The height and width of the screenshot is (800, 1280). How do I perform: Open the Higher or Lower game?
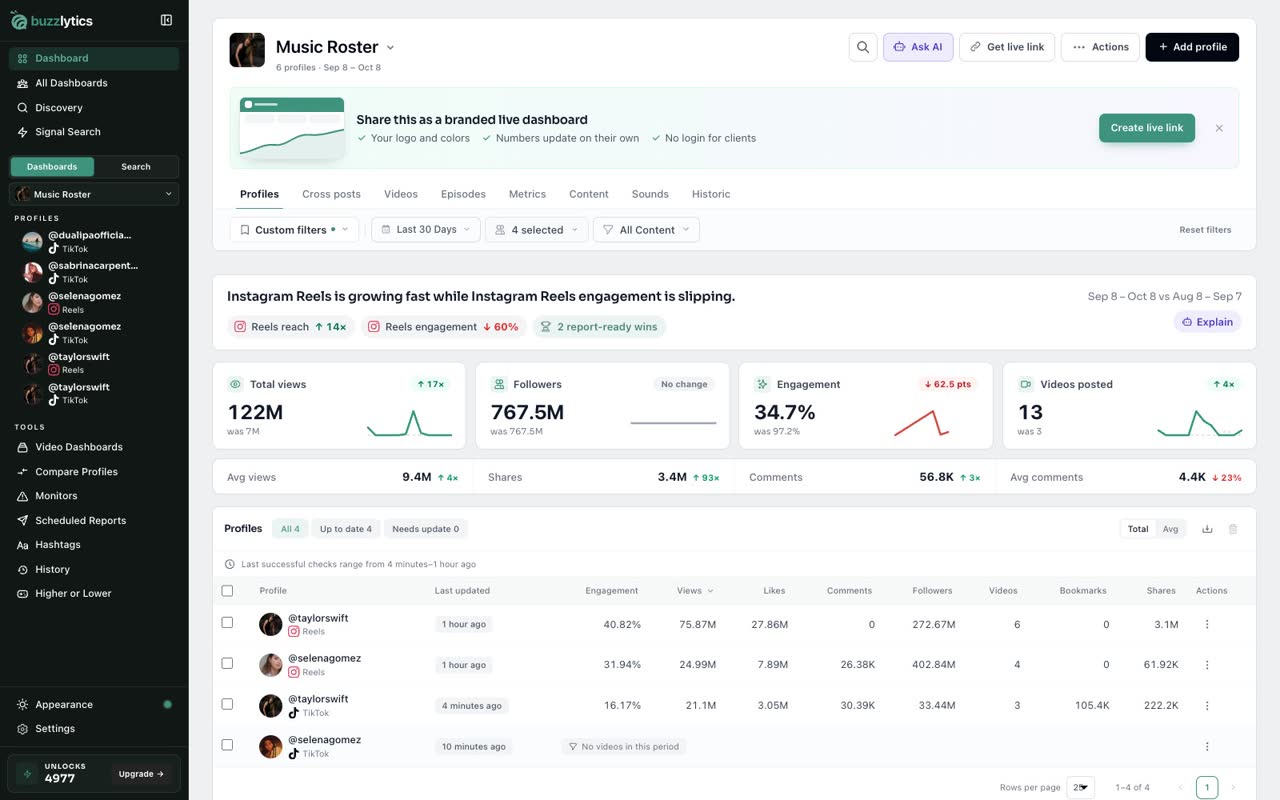94,594
